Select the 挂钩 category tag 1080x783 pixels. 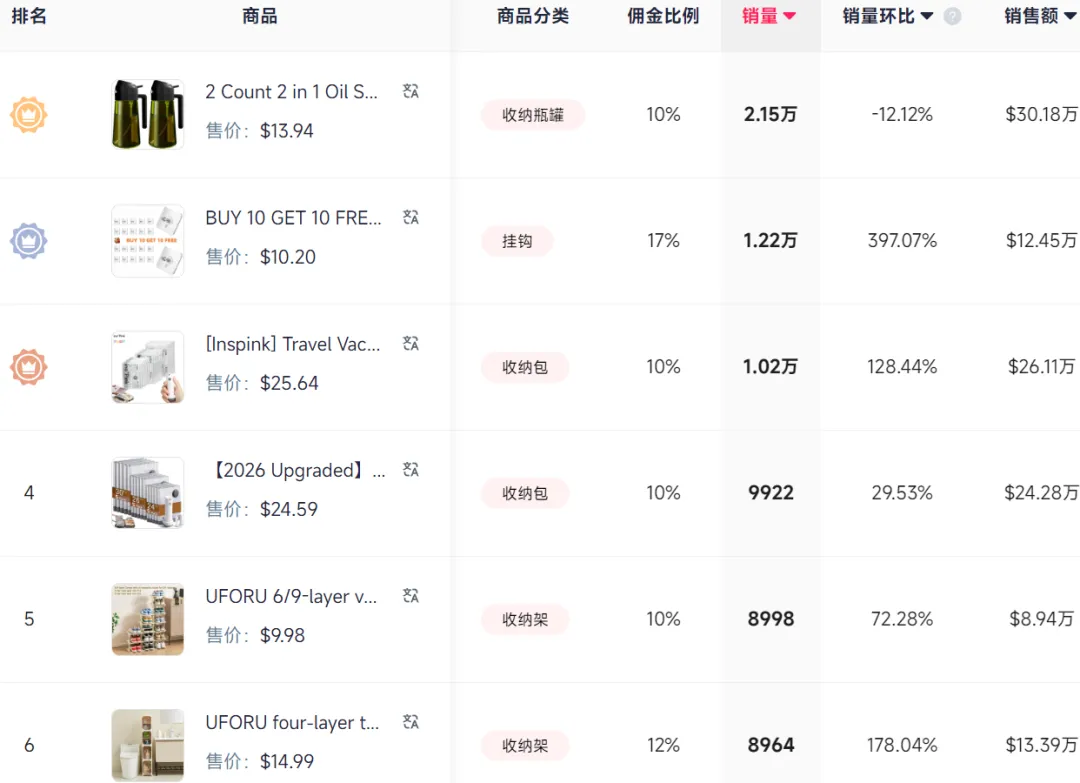(517, 240)
